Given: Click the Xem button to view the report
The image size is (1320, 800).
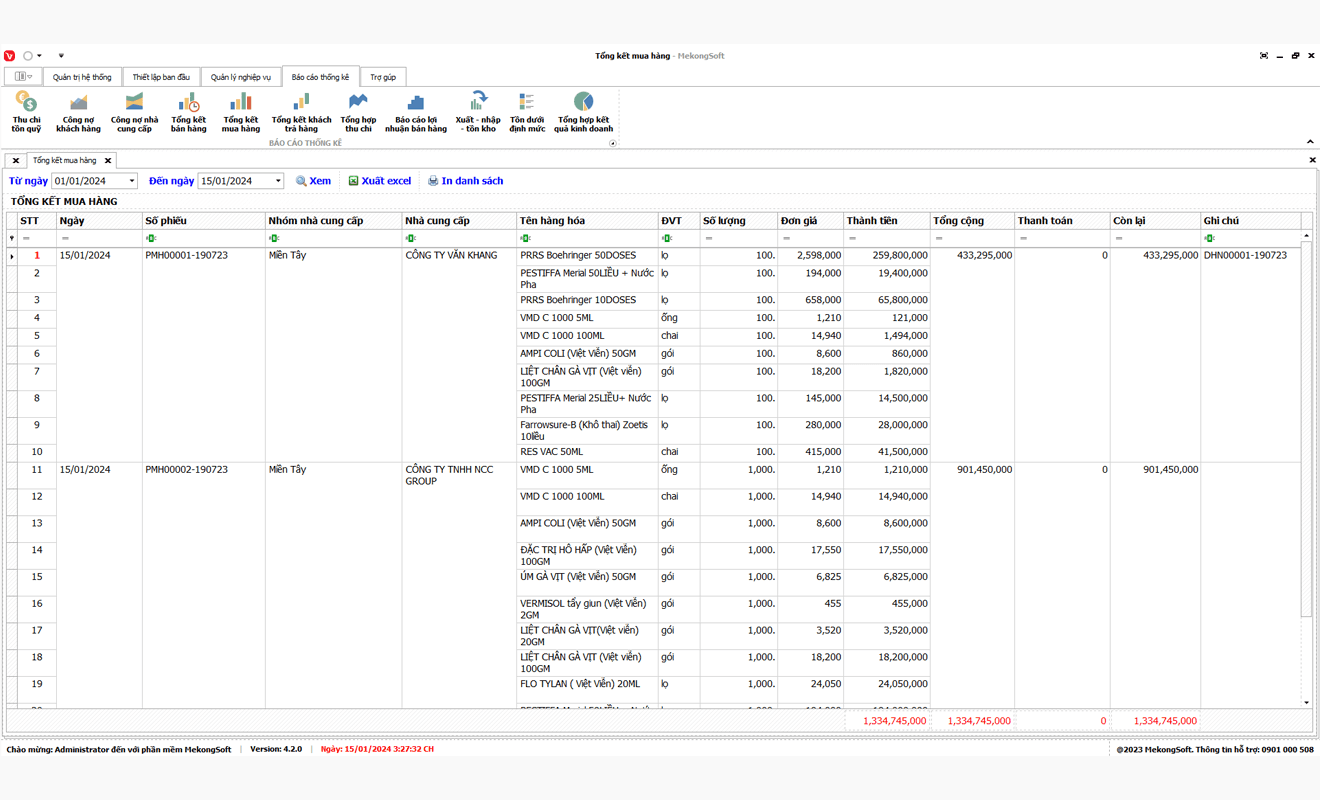Looking at the screenshot, I should tap(313, 181).
